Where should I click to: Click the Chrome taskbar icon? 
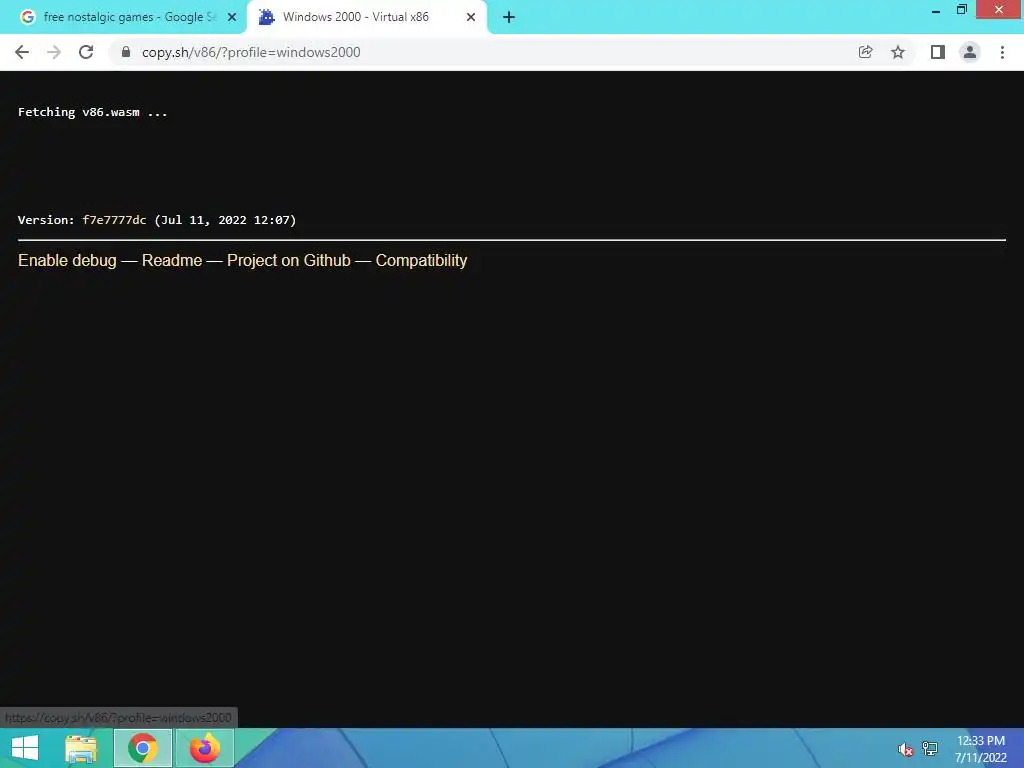coord(142,748)
